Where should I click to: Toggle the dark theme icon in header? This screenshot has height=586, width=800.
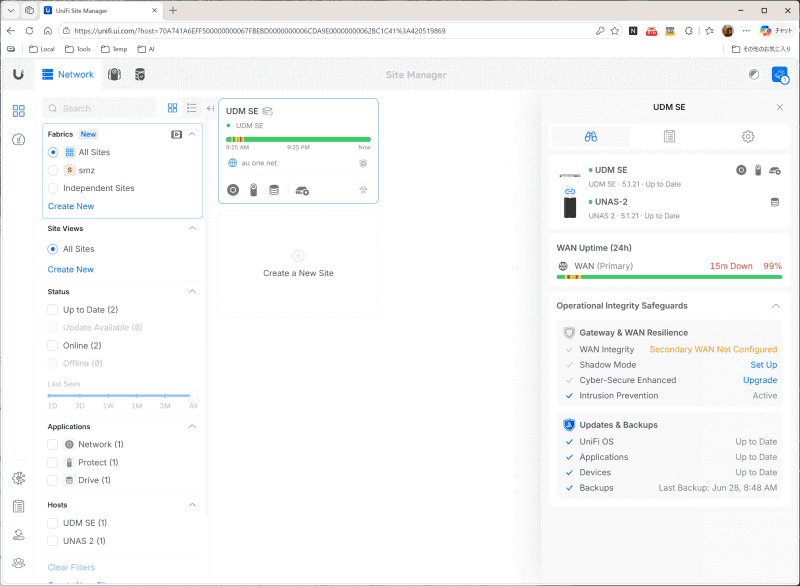(754, 74)
